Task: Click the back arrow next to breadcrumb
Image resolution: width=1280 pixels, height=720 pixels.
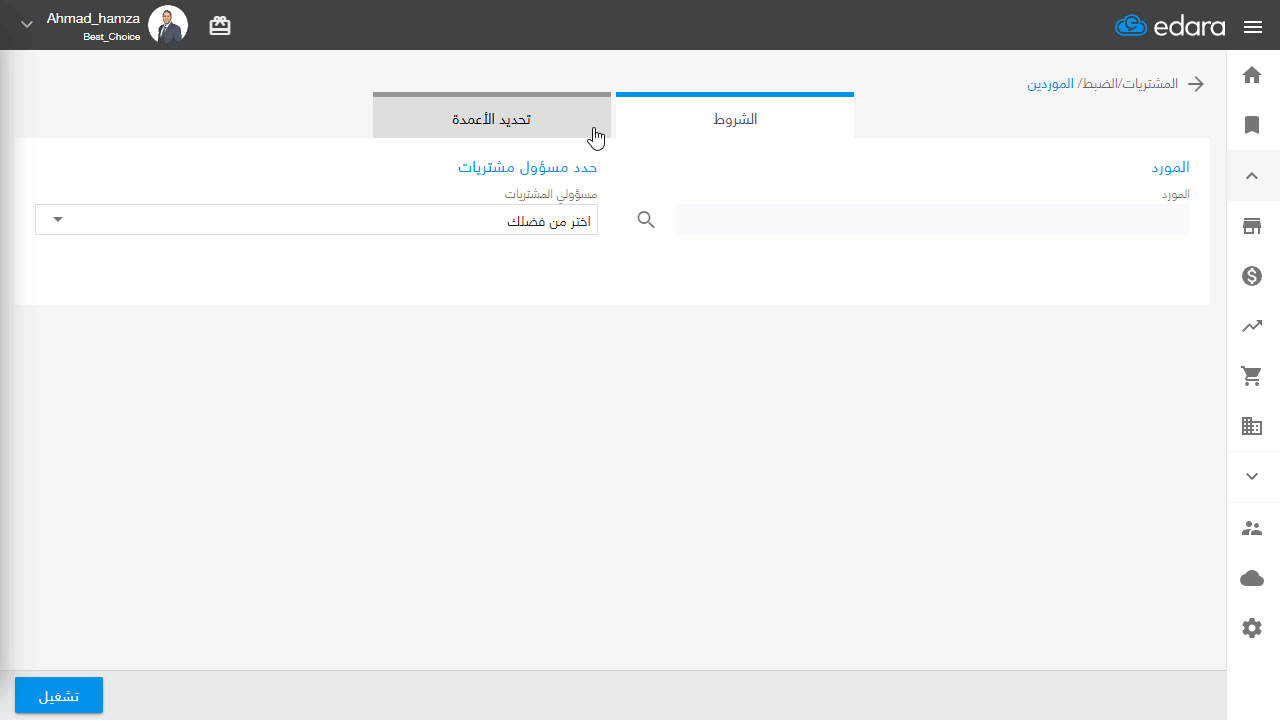Action: [x=1196, y=84]
